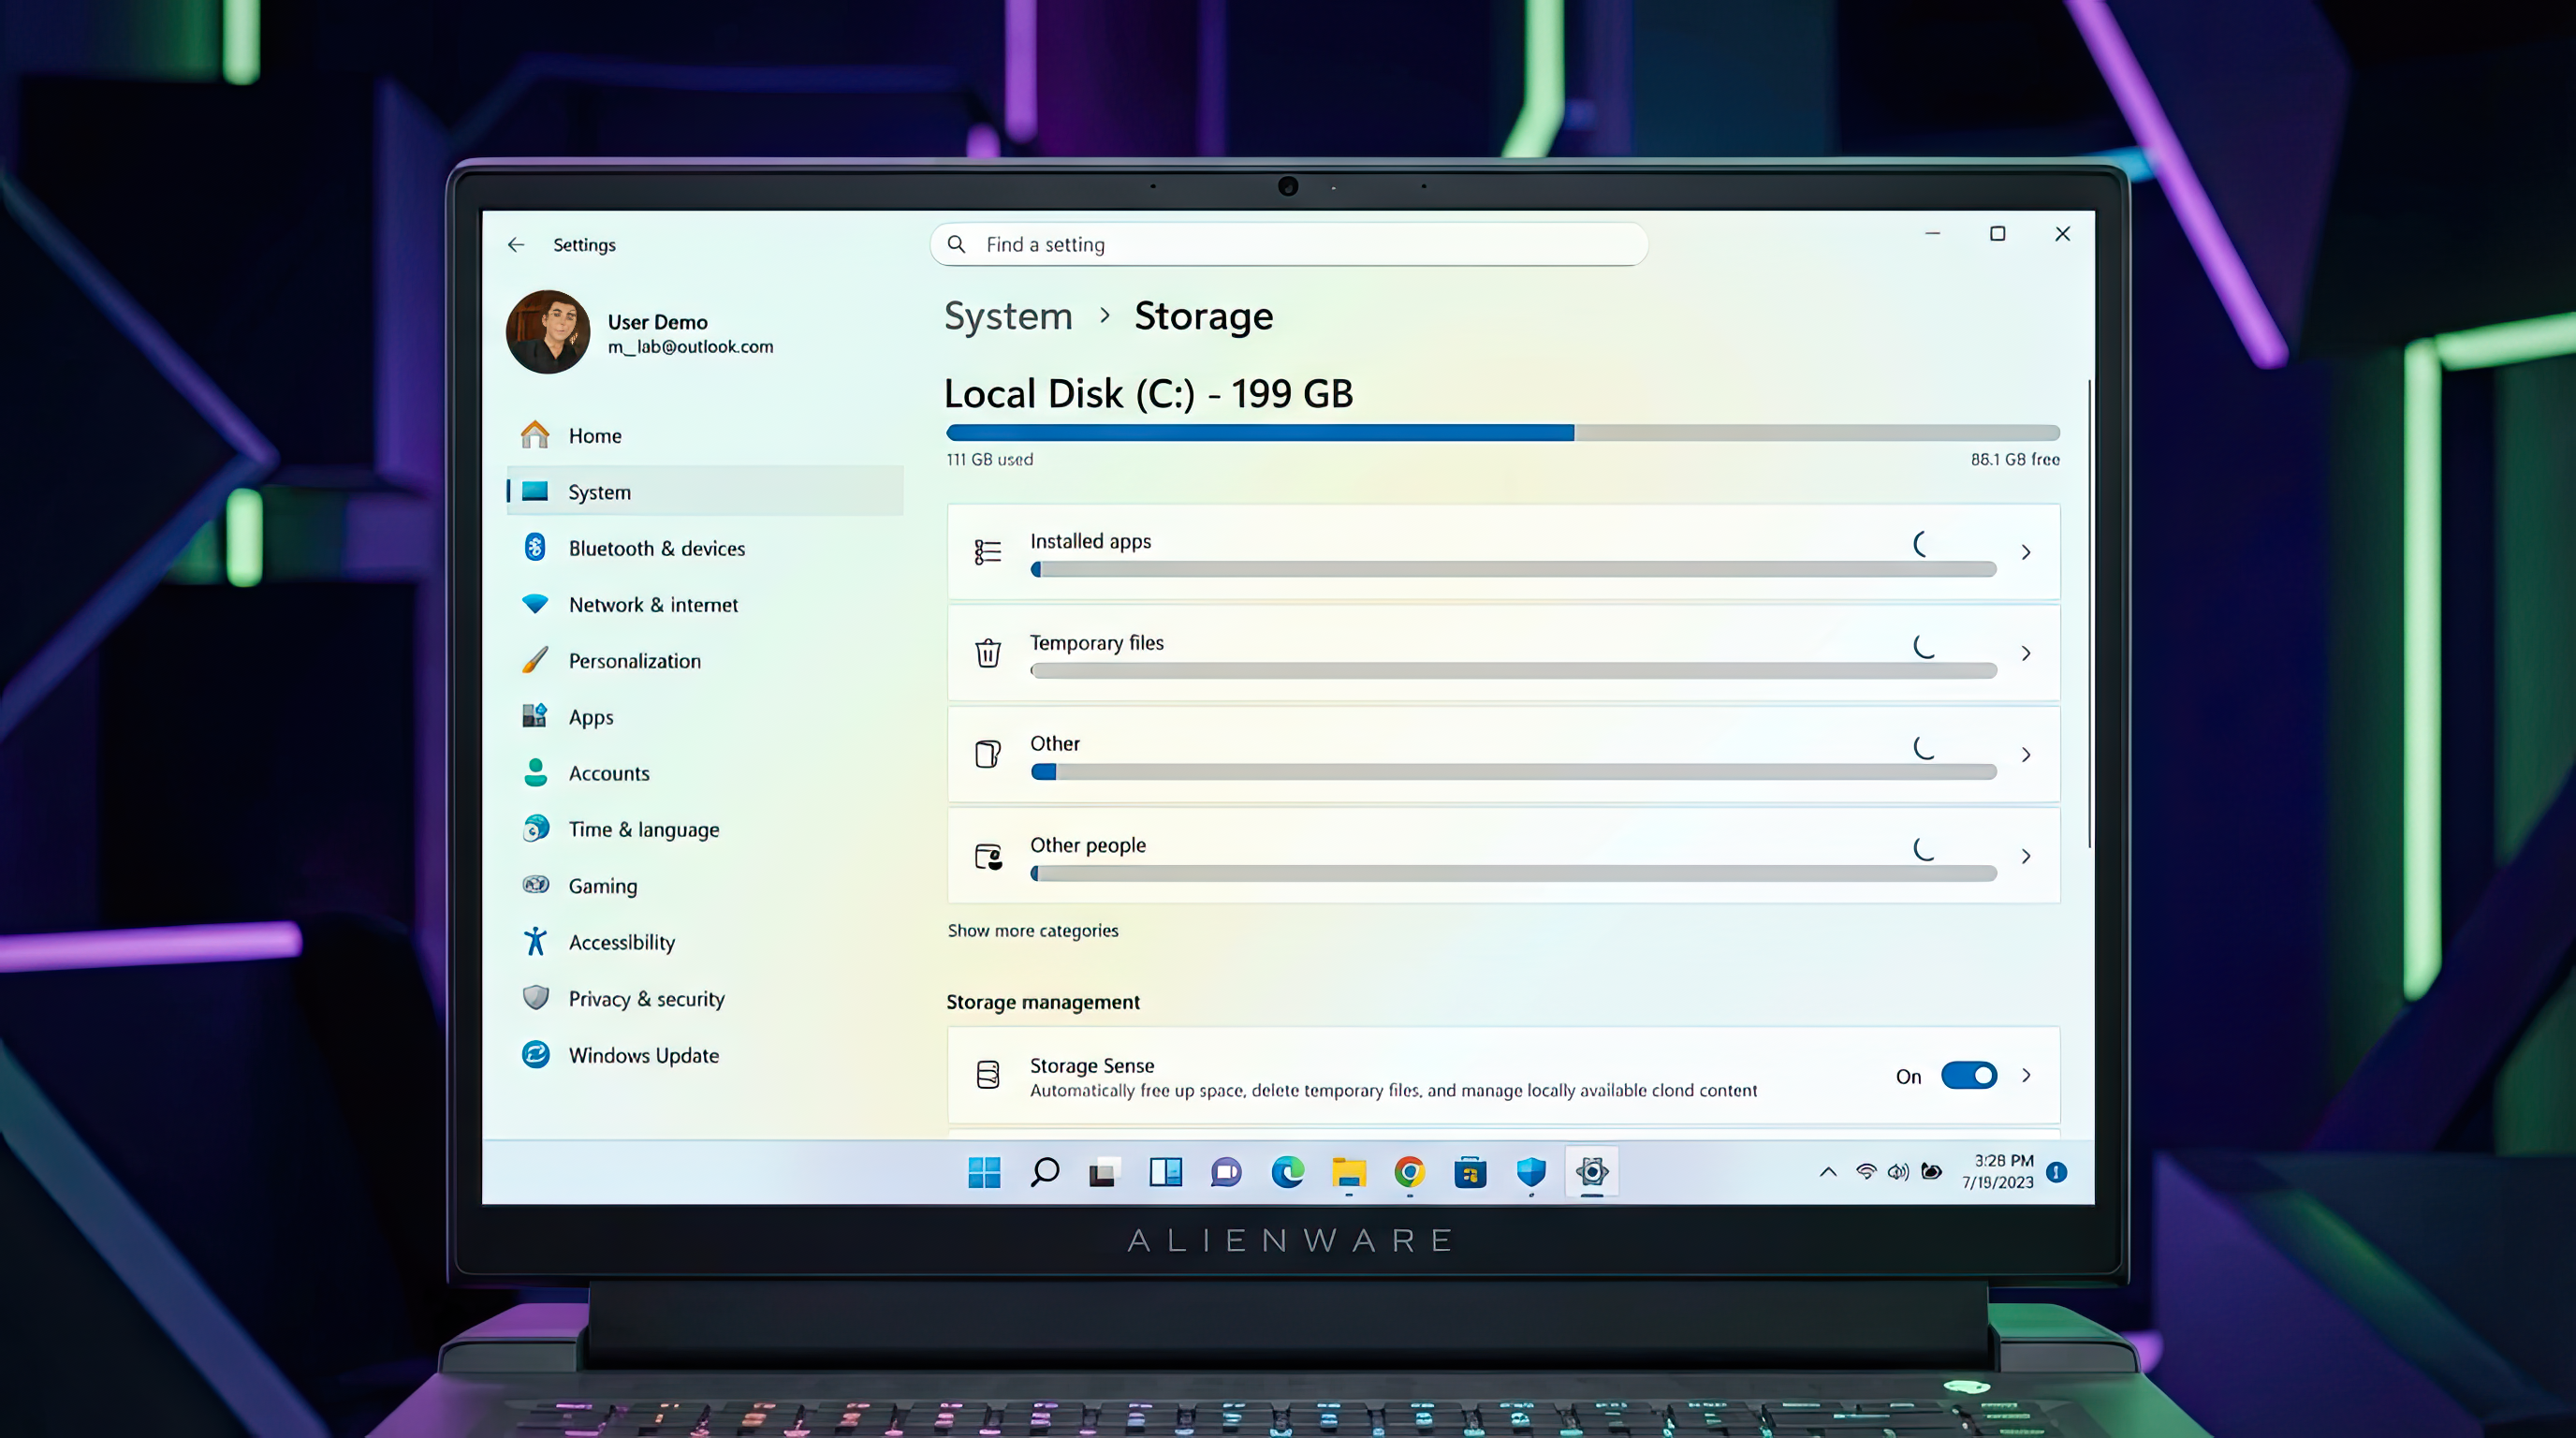The width and height of the screenshot is (2576, 1438).
Task: Expand hidden icons in the system tray
Action: [x=1828, y=1172]
